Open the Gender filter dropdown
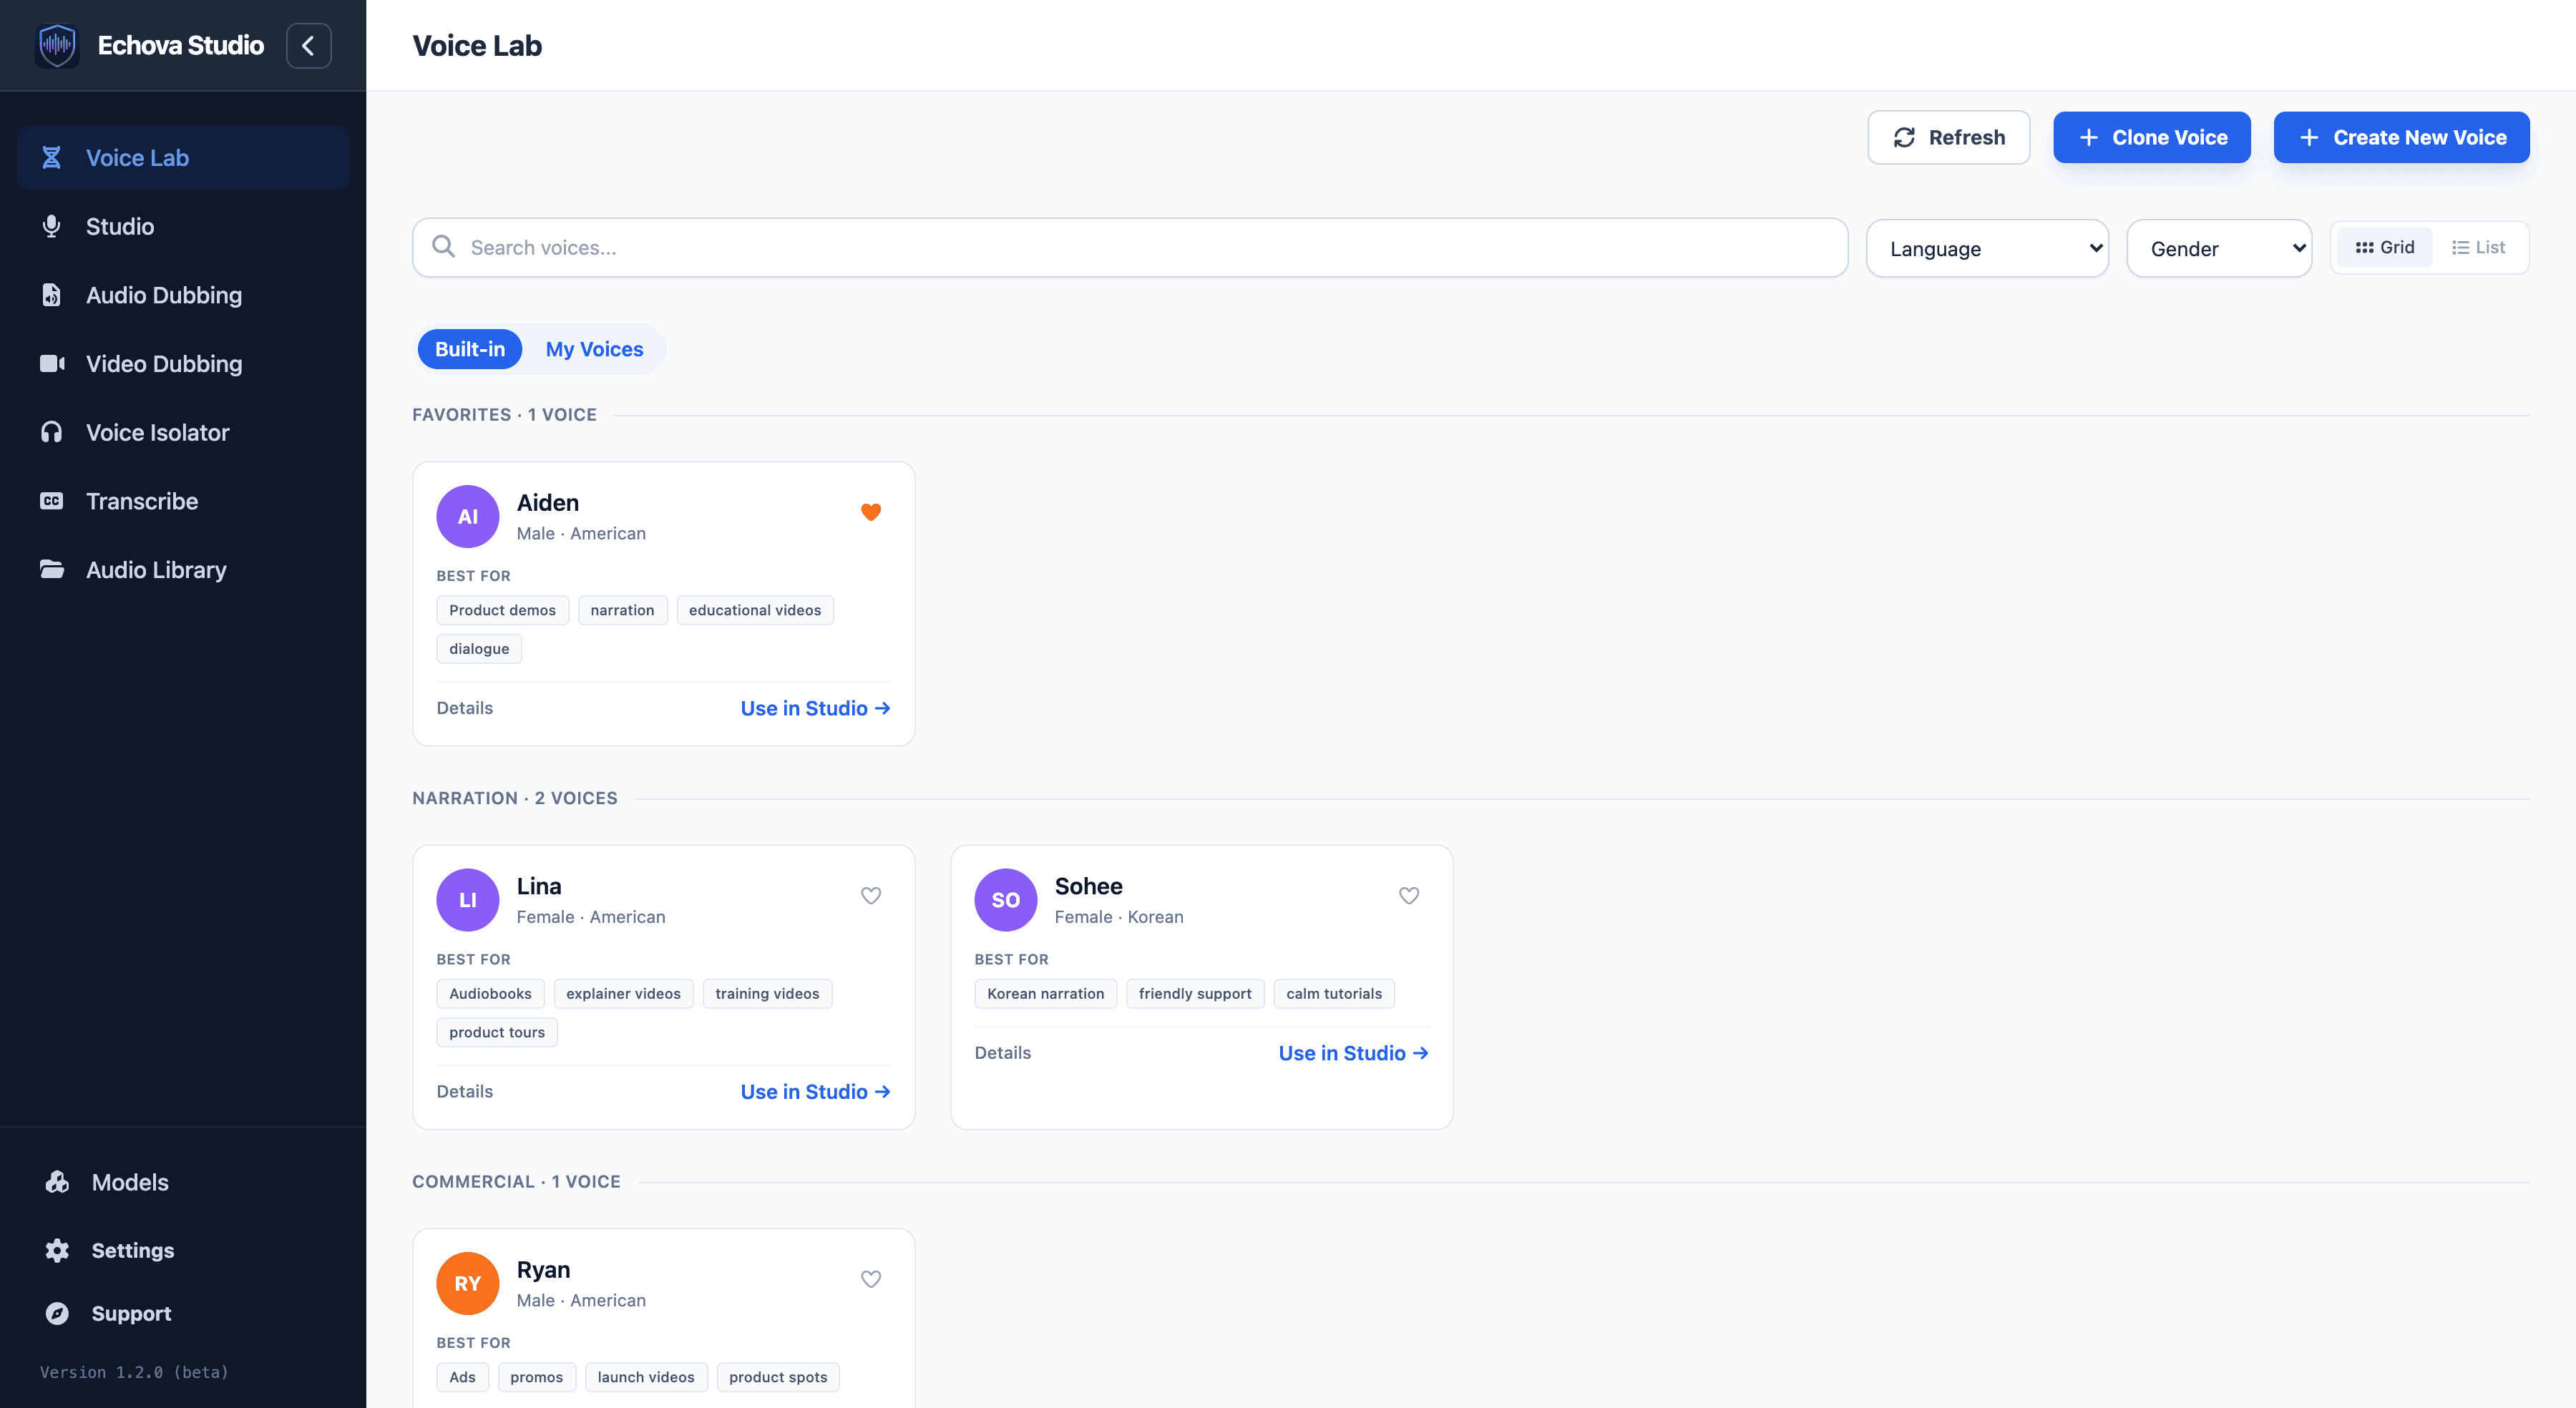 click(x=2219, y=248)
